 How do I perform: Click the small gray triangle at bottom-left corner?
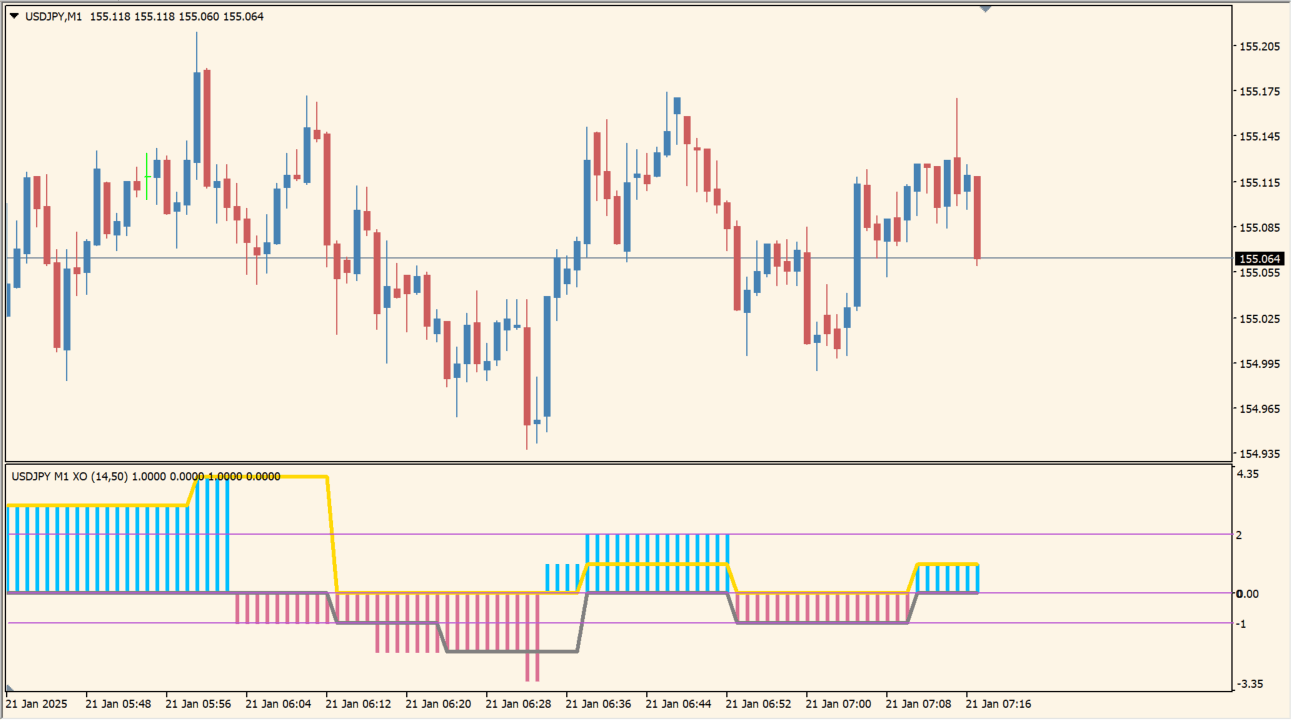pyautogui.click(x=10, y=689)
